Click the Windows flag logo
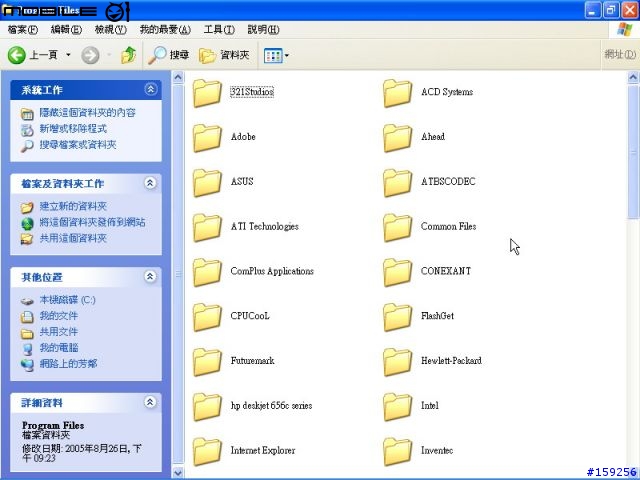Screen dimensions: 640x480 pyautogui.click(x=624, y=29)
